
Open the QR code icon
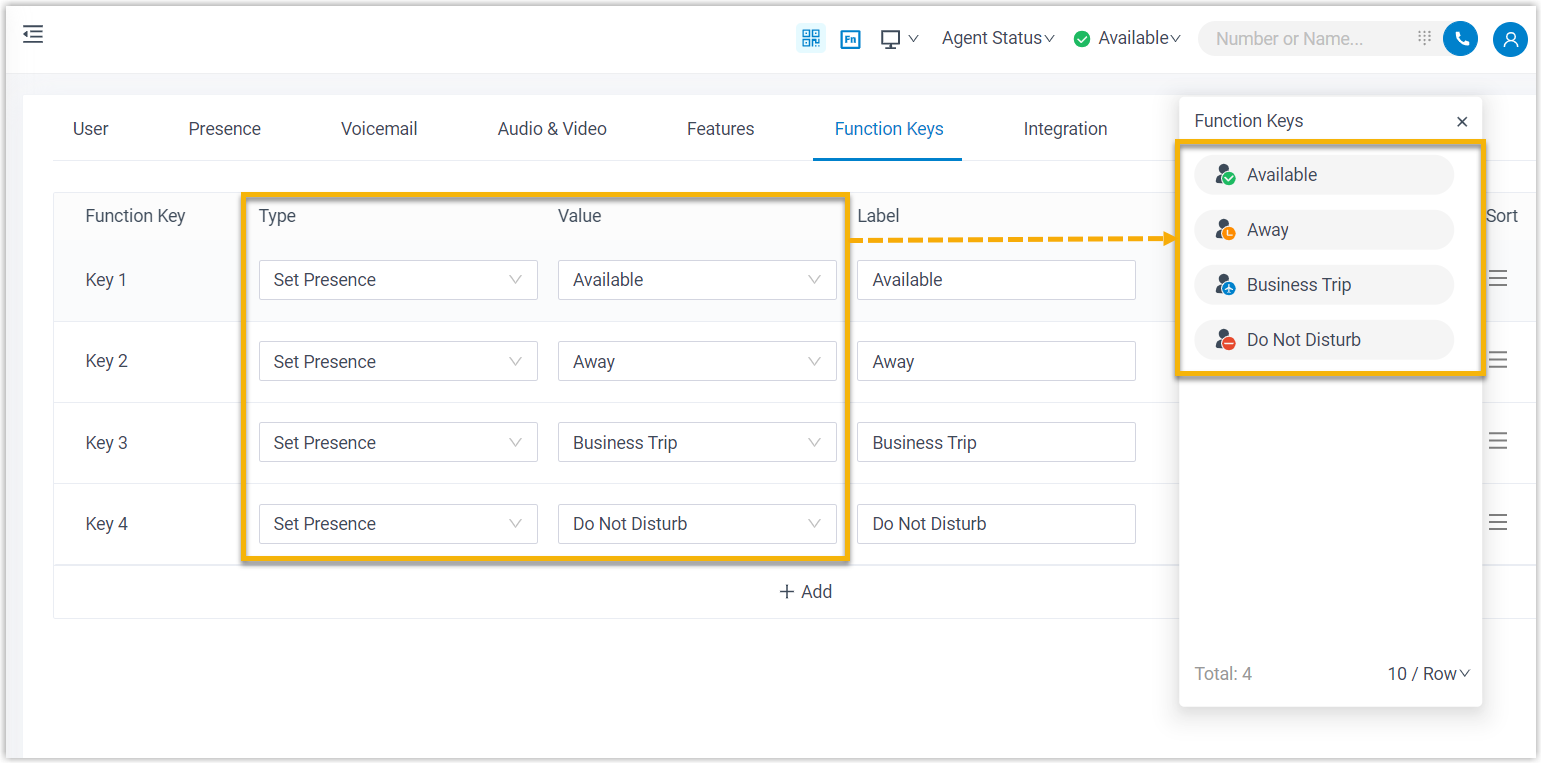[811, 38]
